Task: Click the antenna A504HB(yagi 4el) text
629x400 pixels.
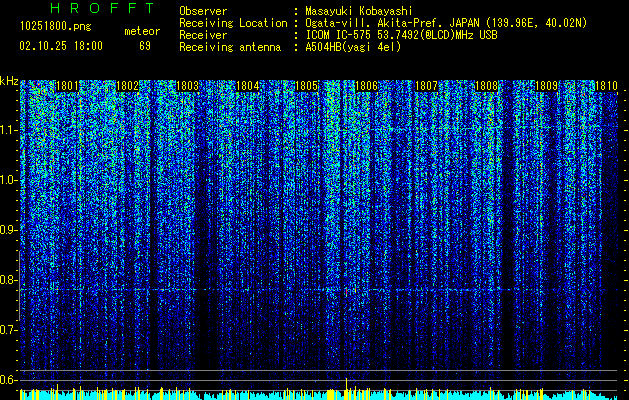Action: coord(353,47)
